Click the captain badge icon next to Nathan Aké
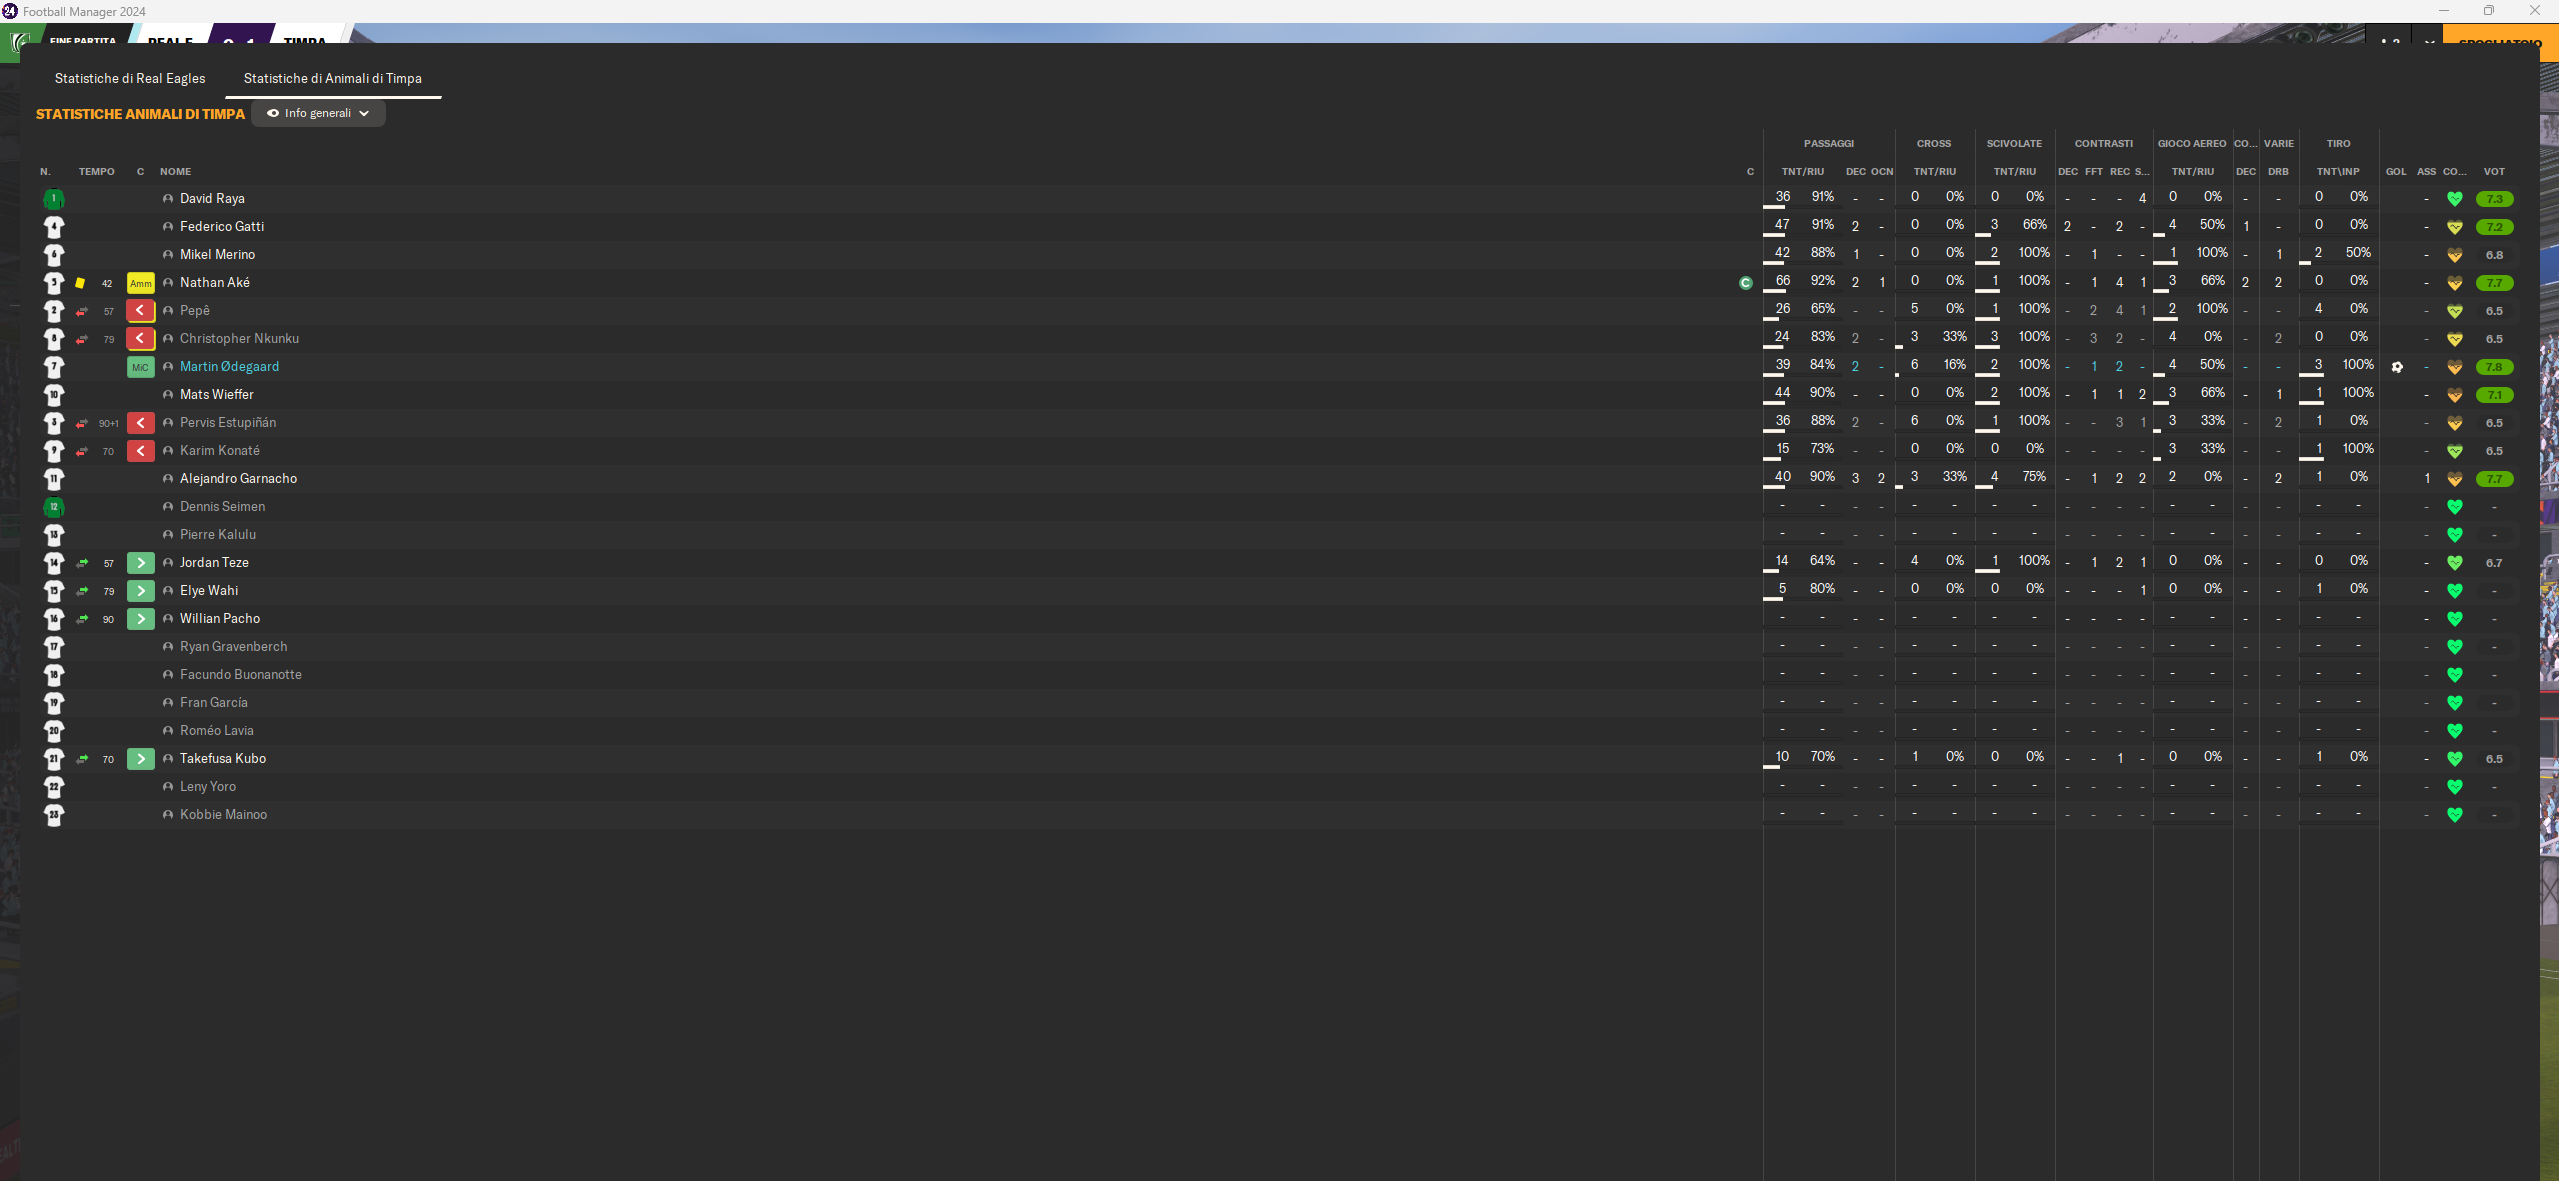The image size is (2559, 1181). pos(1746,283)
